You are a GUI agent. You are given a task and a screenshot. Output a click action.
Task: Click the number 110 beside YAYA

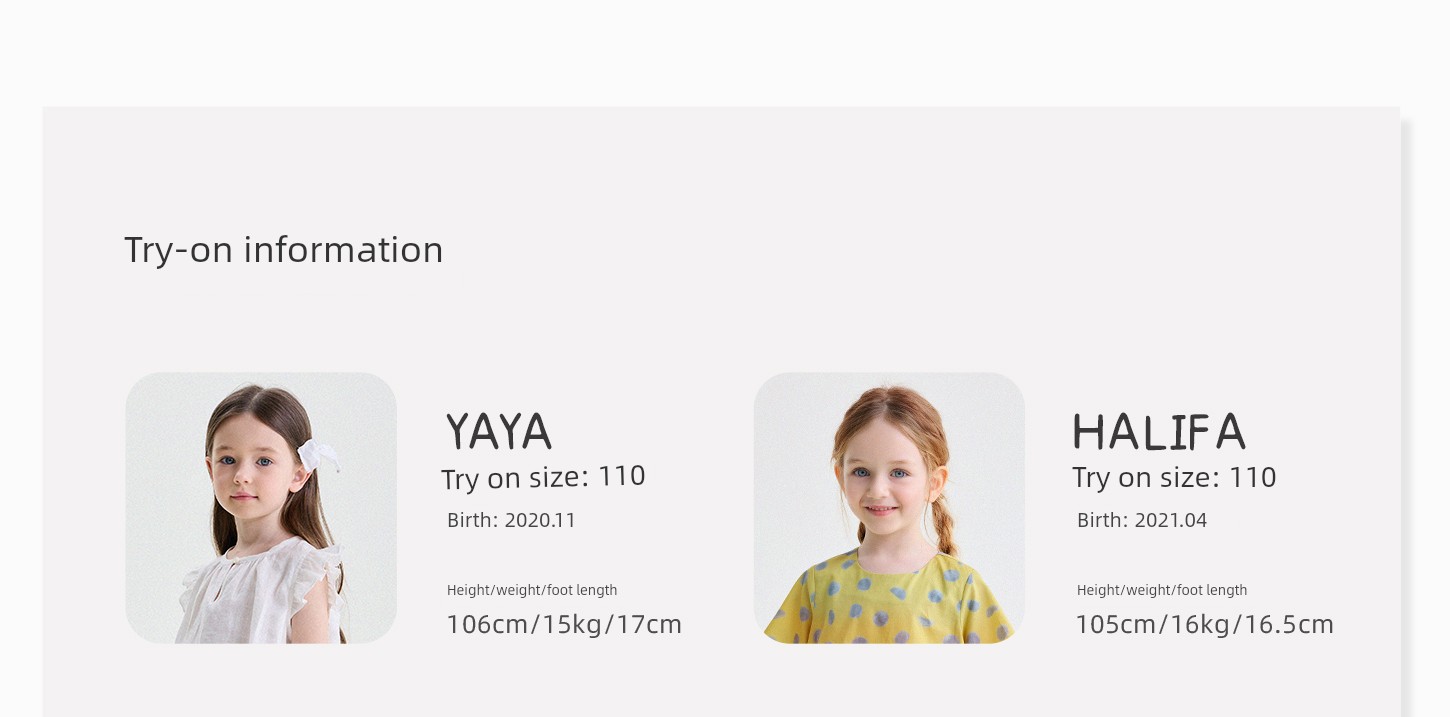[x=622, y=476]
